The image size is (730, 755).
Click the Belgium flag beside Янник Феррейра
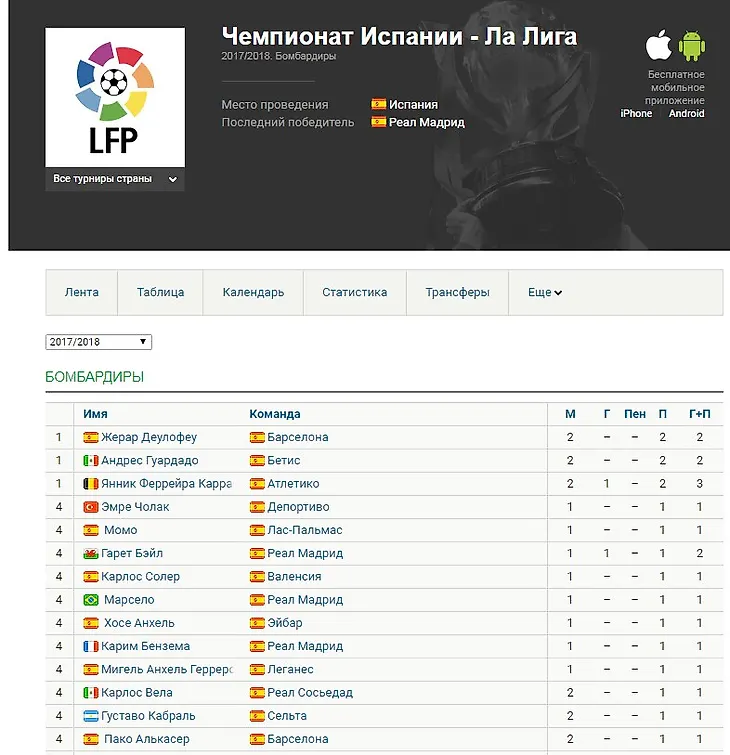[91, 484]
